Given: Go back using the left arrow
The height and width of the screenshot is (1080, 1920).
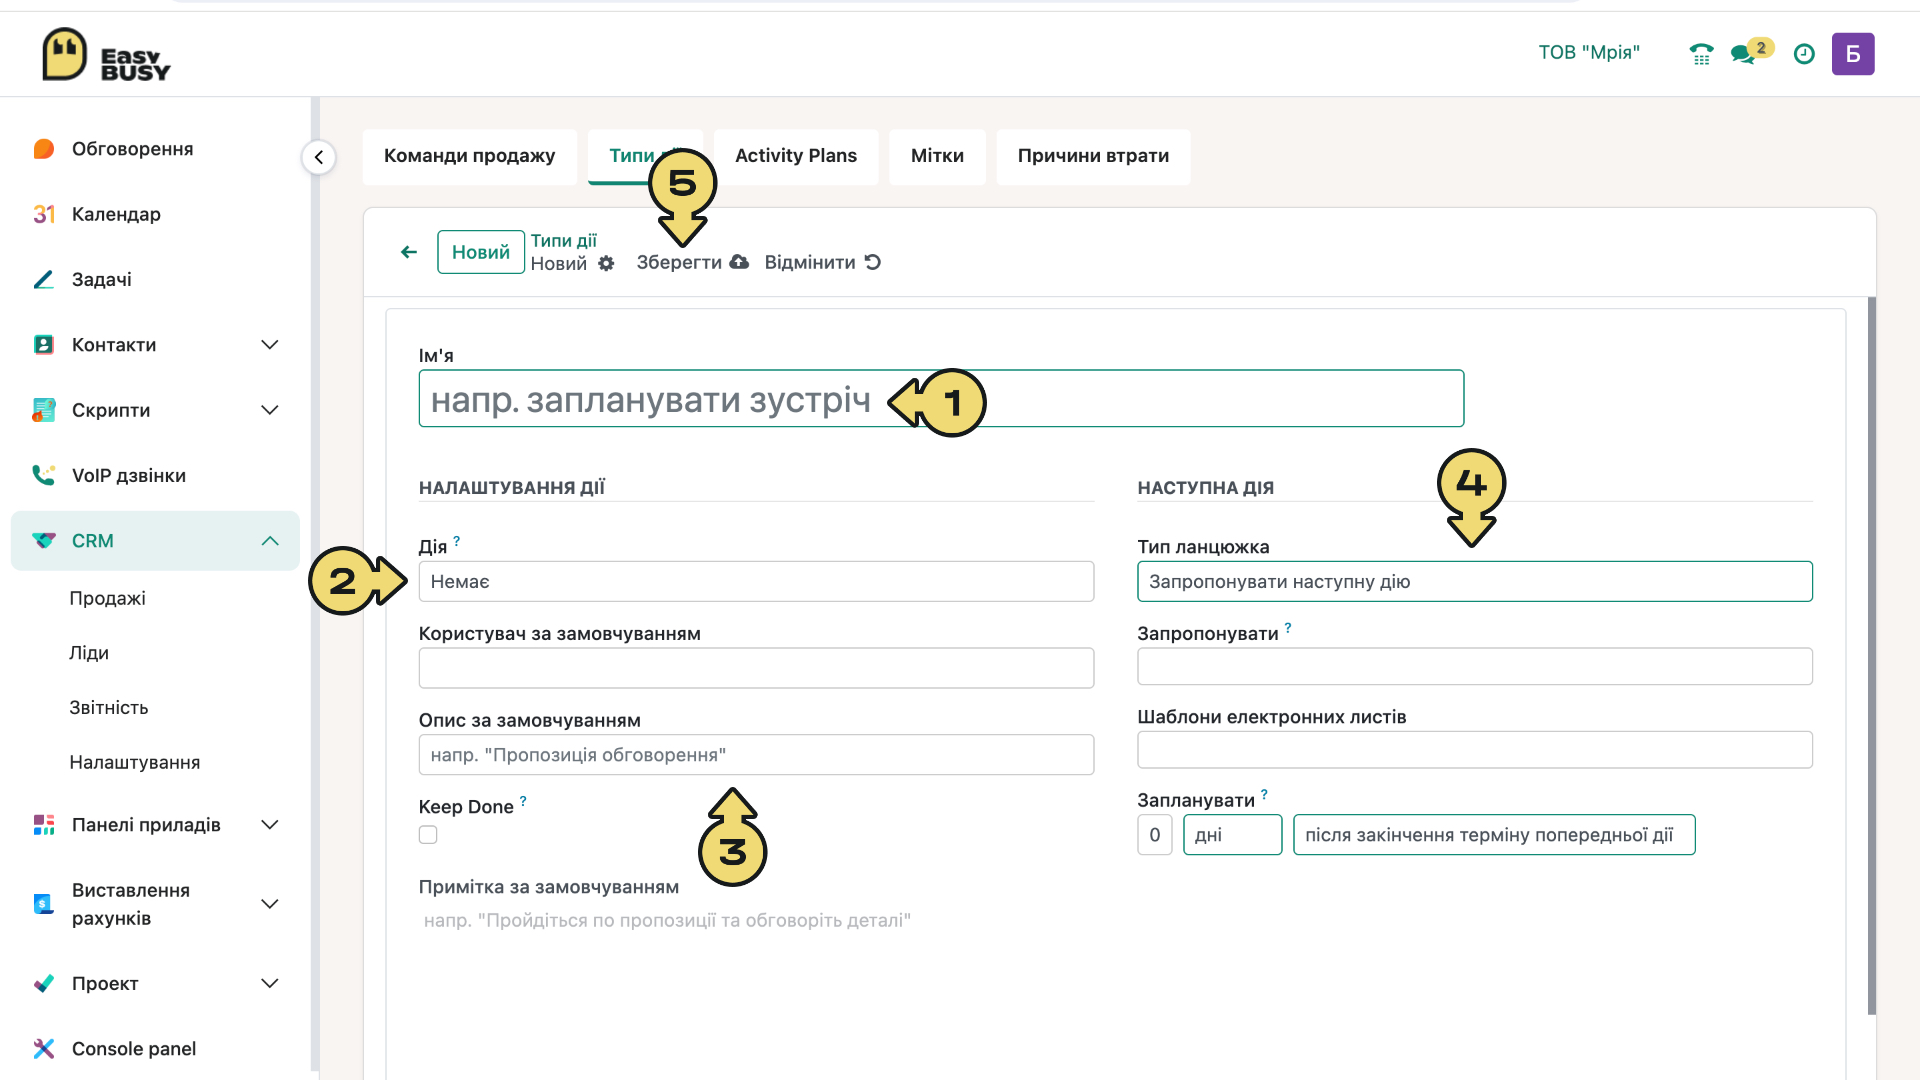Looking at the screenshot, I should pos(409,252).
